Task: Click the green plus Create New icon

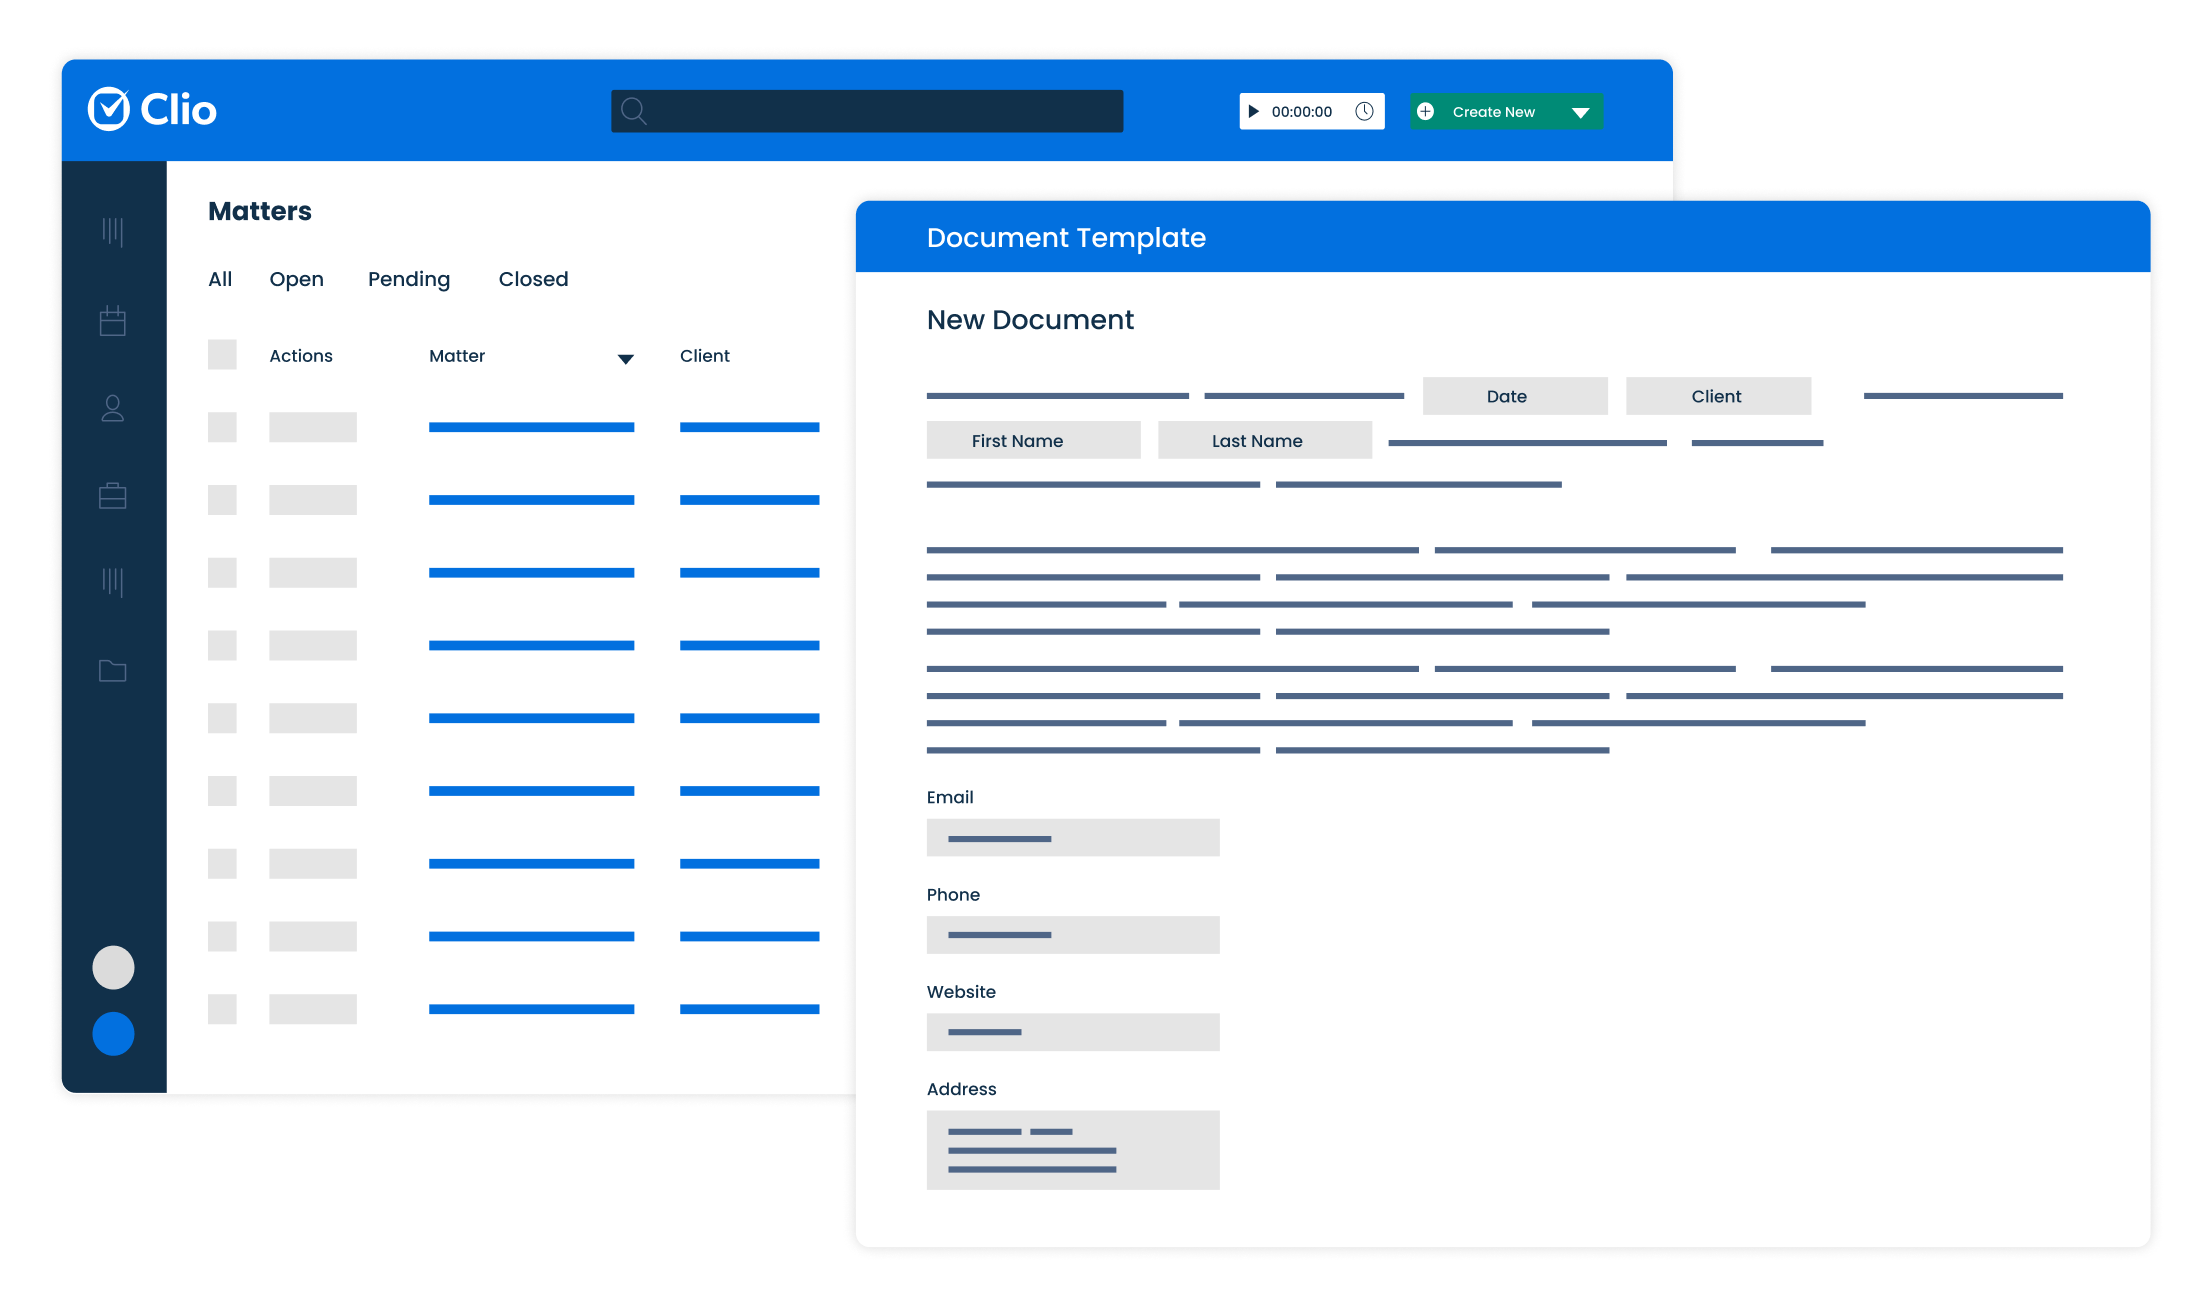Action: coord(1426,111)
